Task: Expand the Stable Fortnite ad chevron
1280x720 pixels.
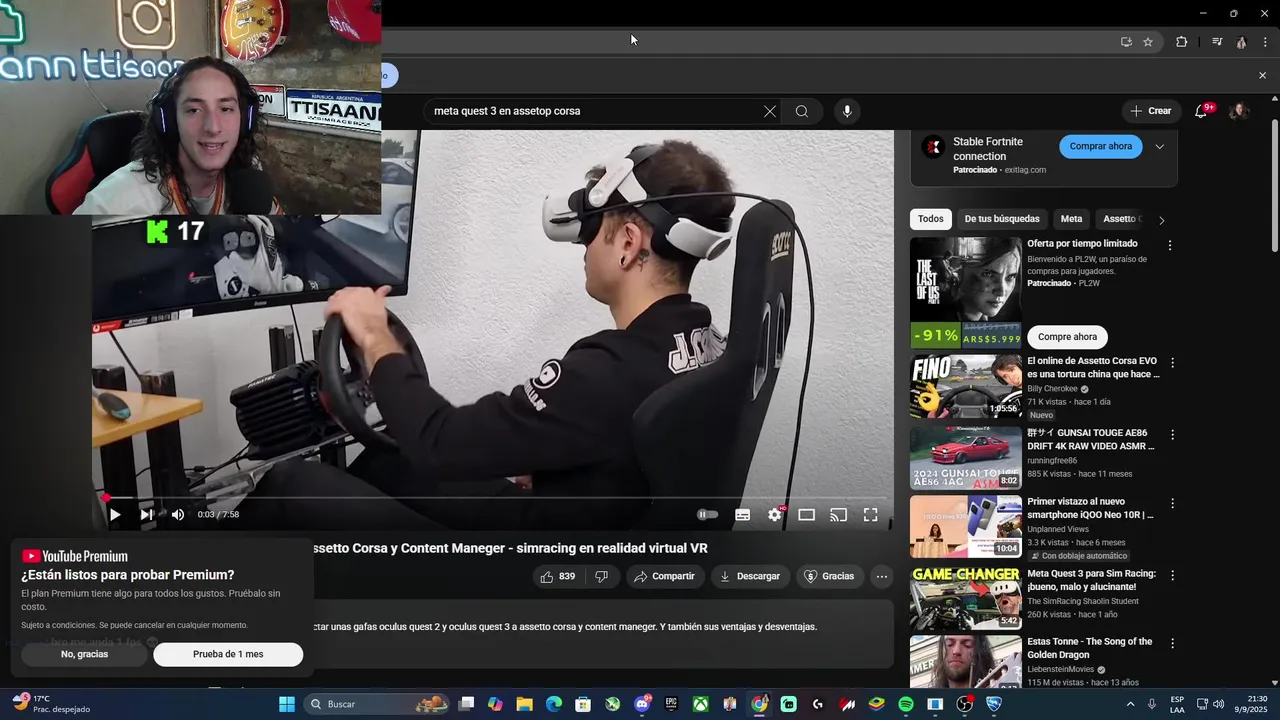Action: tap(1160, 146)
